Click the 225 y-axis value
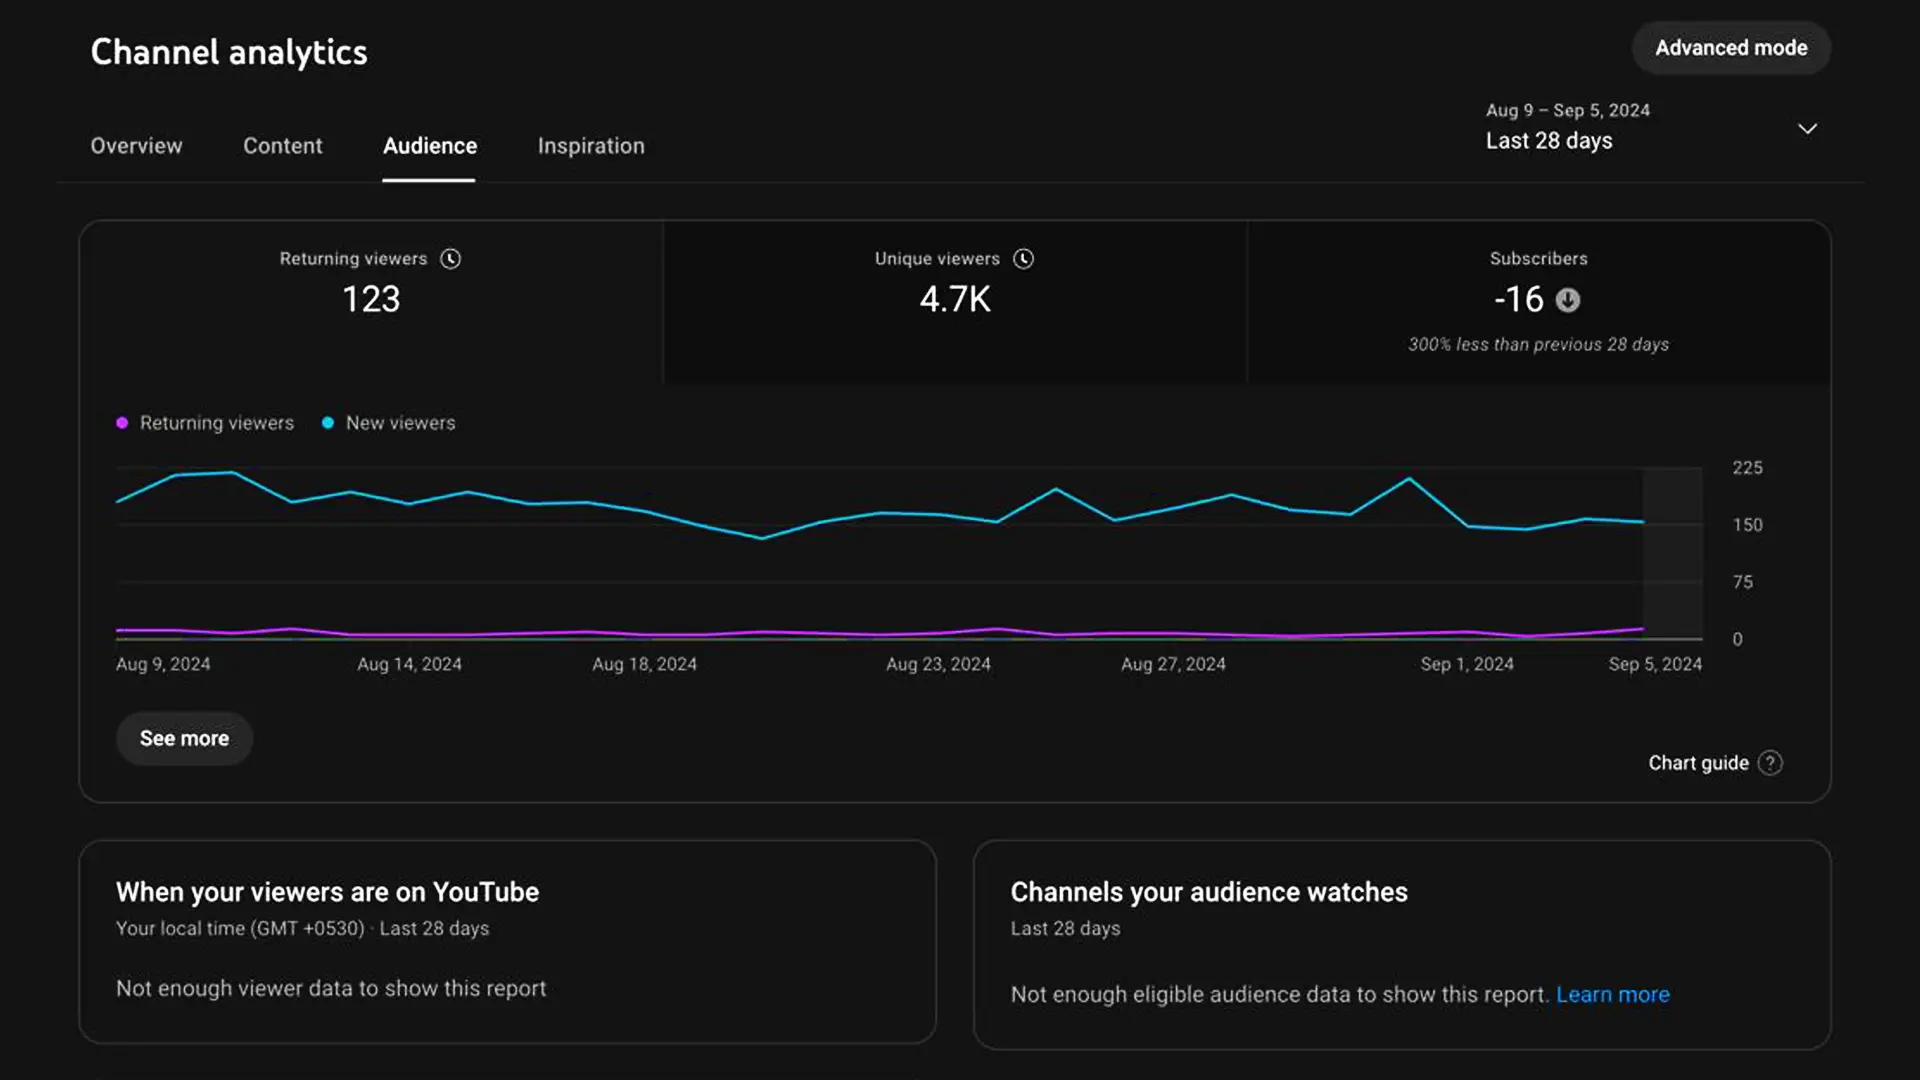 pyautogui.click(x=1748, y=468)
